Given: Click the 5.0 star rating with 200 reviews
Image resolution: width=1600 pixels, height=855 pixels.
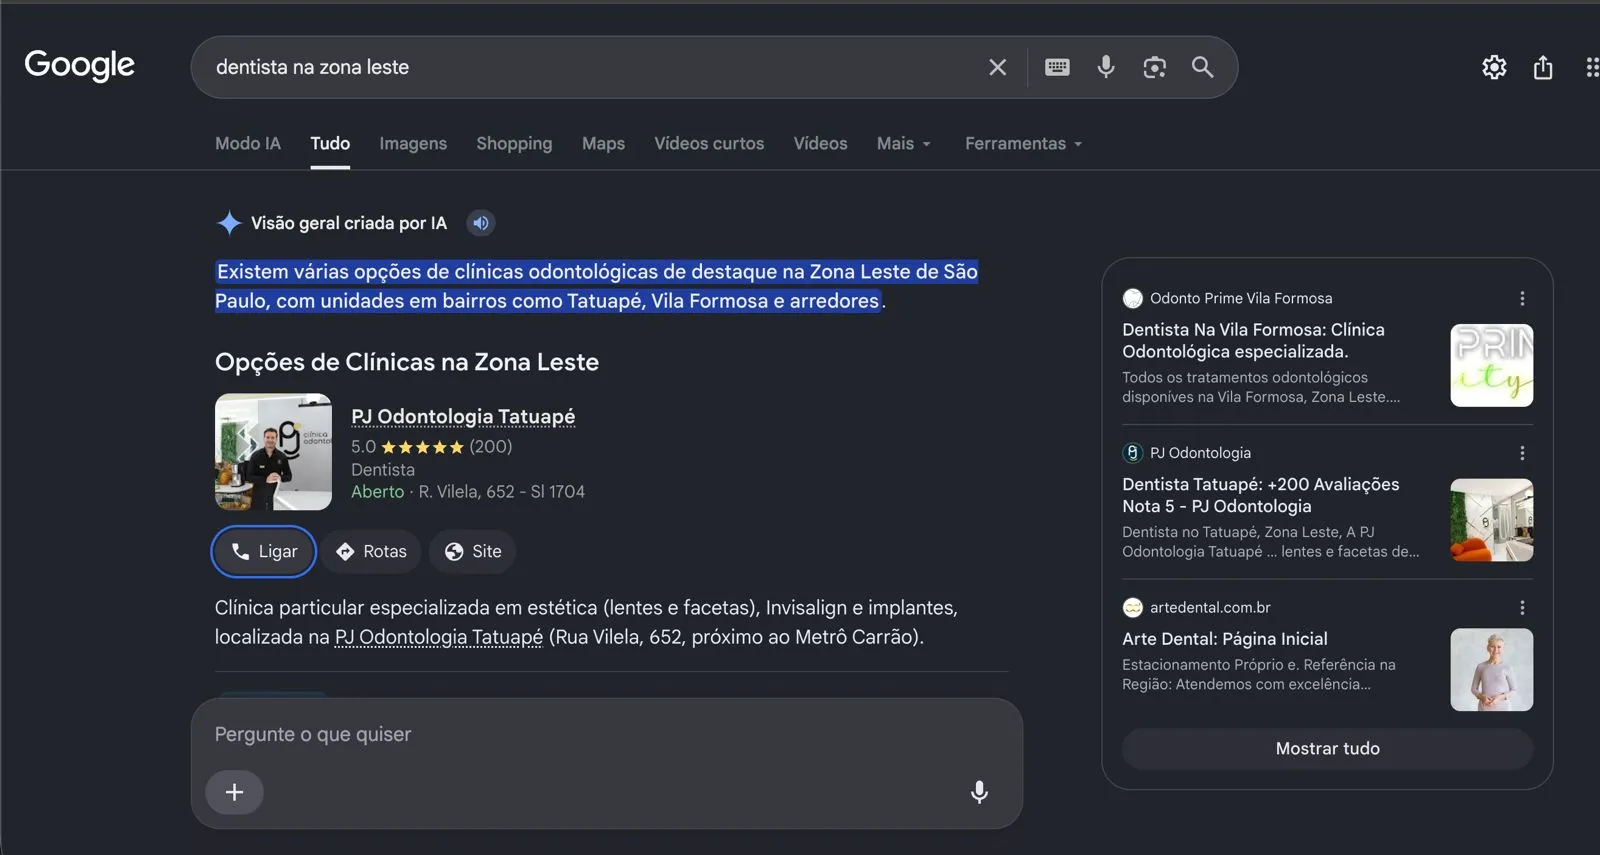Looking at the screenshot, I should coord(431,447).
